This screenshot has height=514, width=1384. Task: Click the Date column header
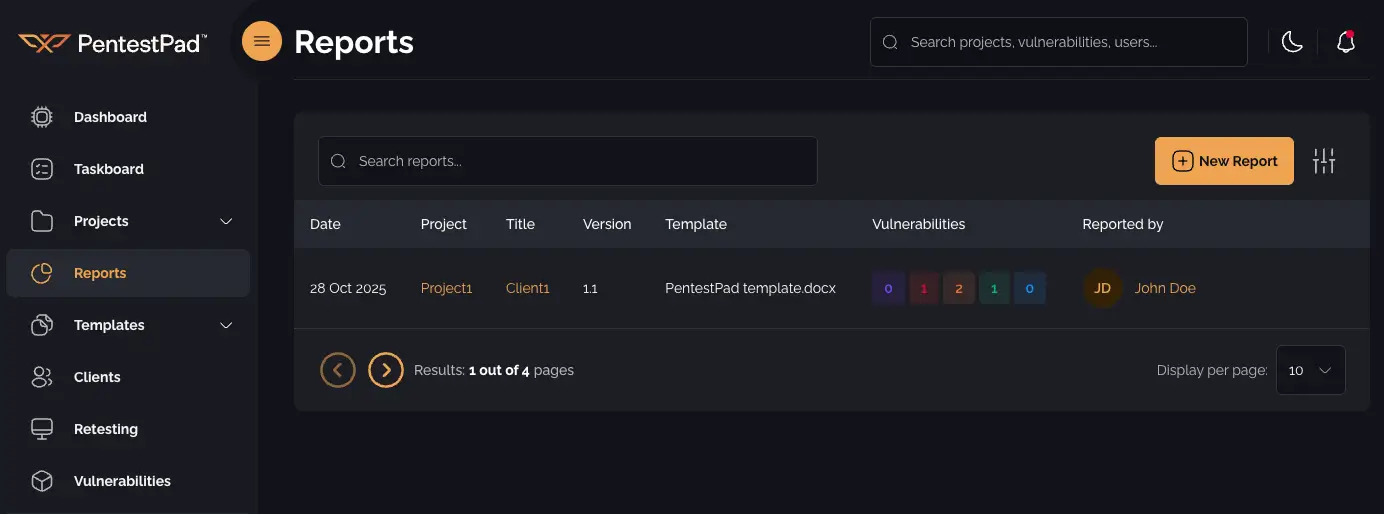tap(325, 224)
